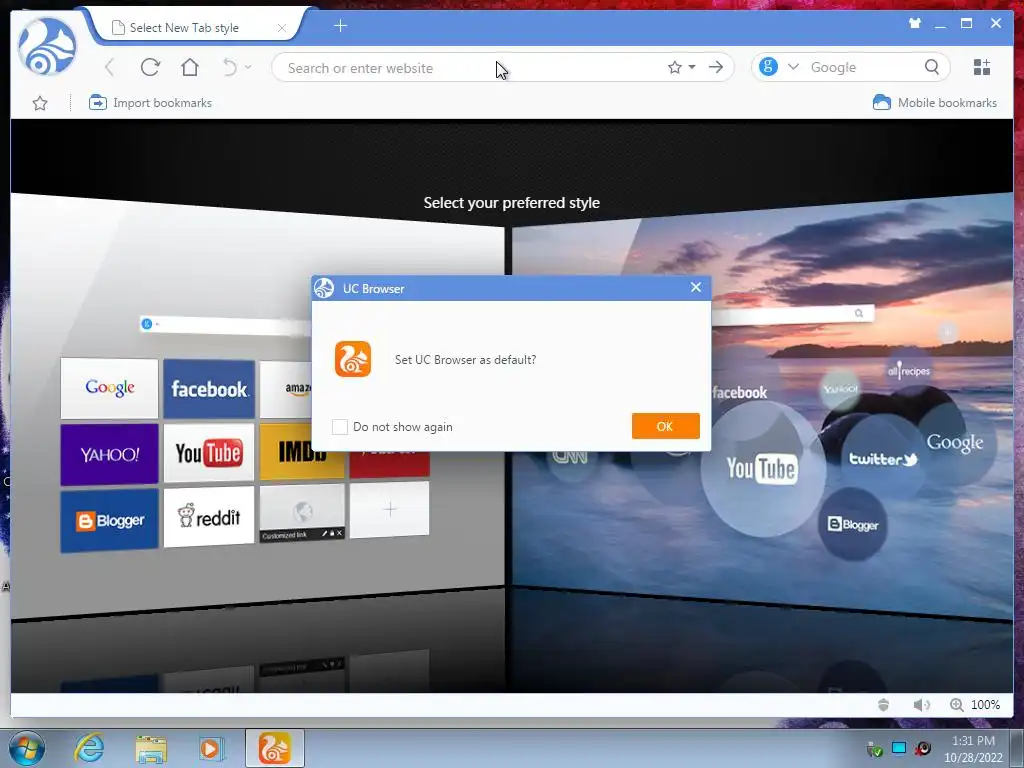Viewport: 1024px width, 768px height.
Task: Click the ad-block shield status icon
Action: 884,705
